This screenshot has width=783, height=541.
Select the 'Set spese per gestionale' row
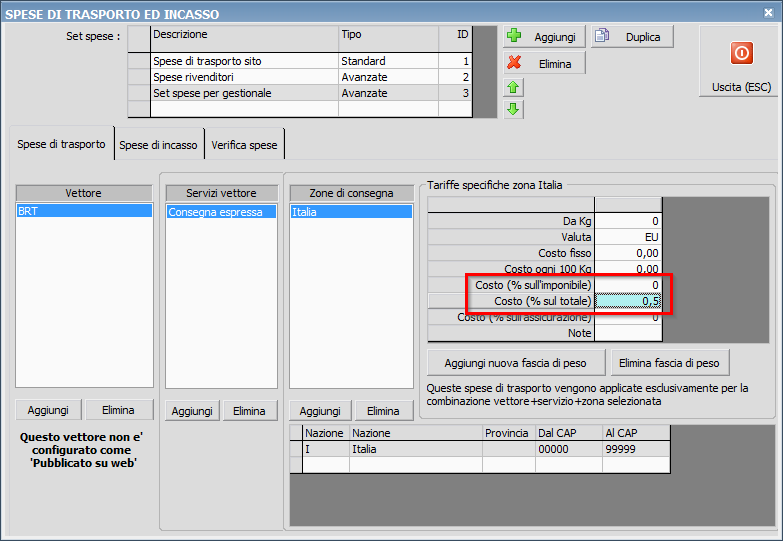(300, 93)
